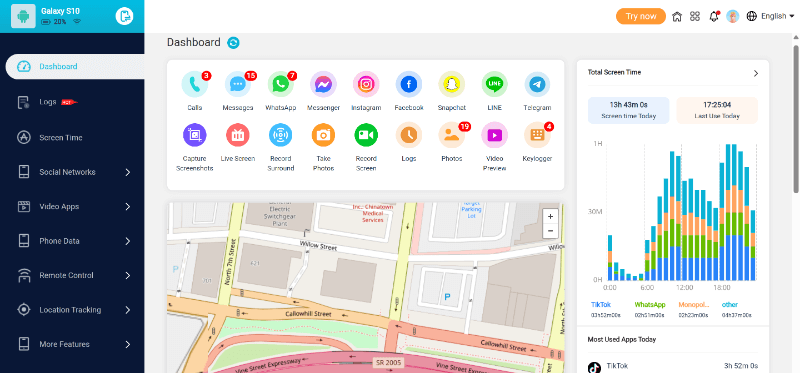Click the SR 2005 road label on the map
The image size is (800, 373).
click(x=388, y=363)
